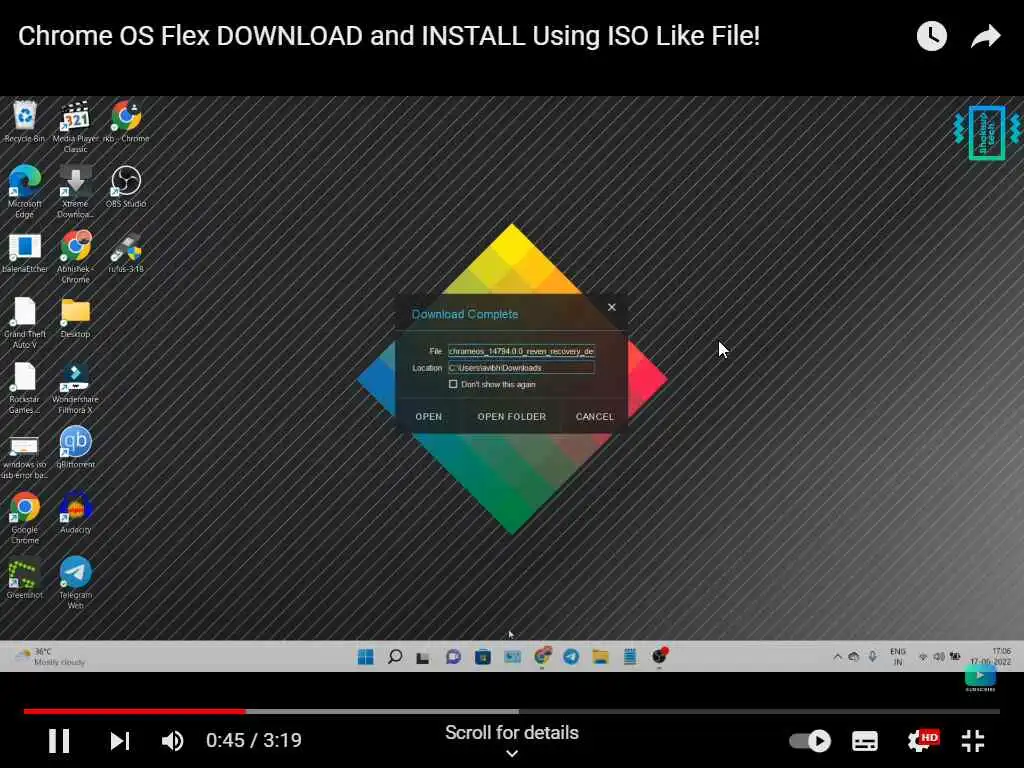
Task: Mute the video volume
Action: click(172, 741)
